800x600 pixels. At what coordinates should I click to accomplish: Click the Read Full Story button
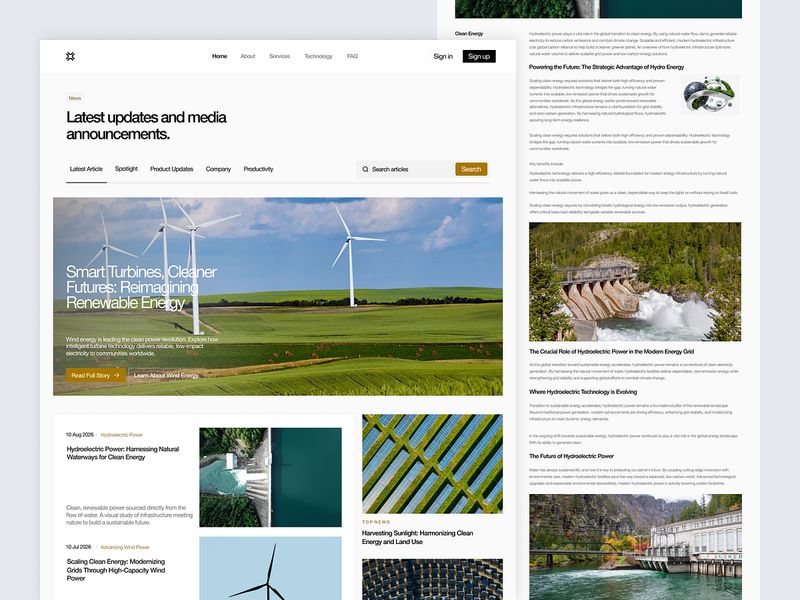(x=96, y=375)
